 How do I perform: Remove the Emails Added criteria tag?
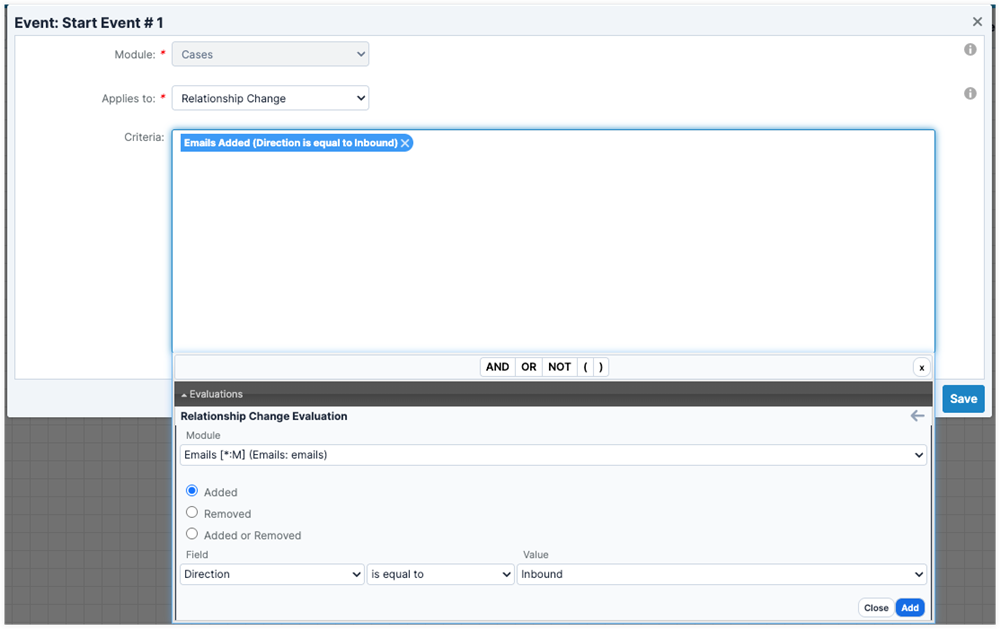(405, 143)
